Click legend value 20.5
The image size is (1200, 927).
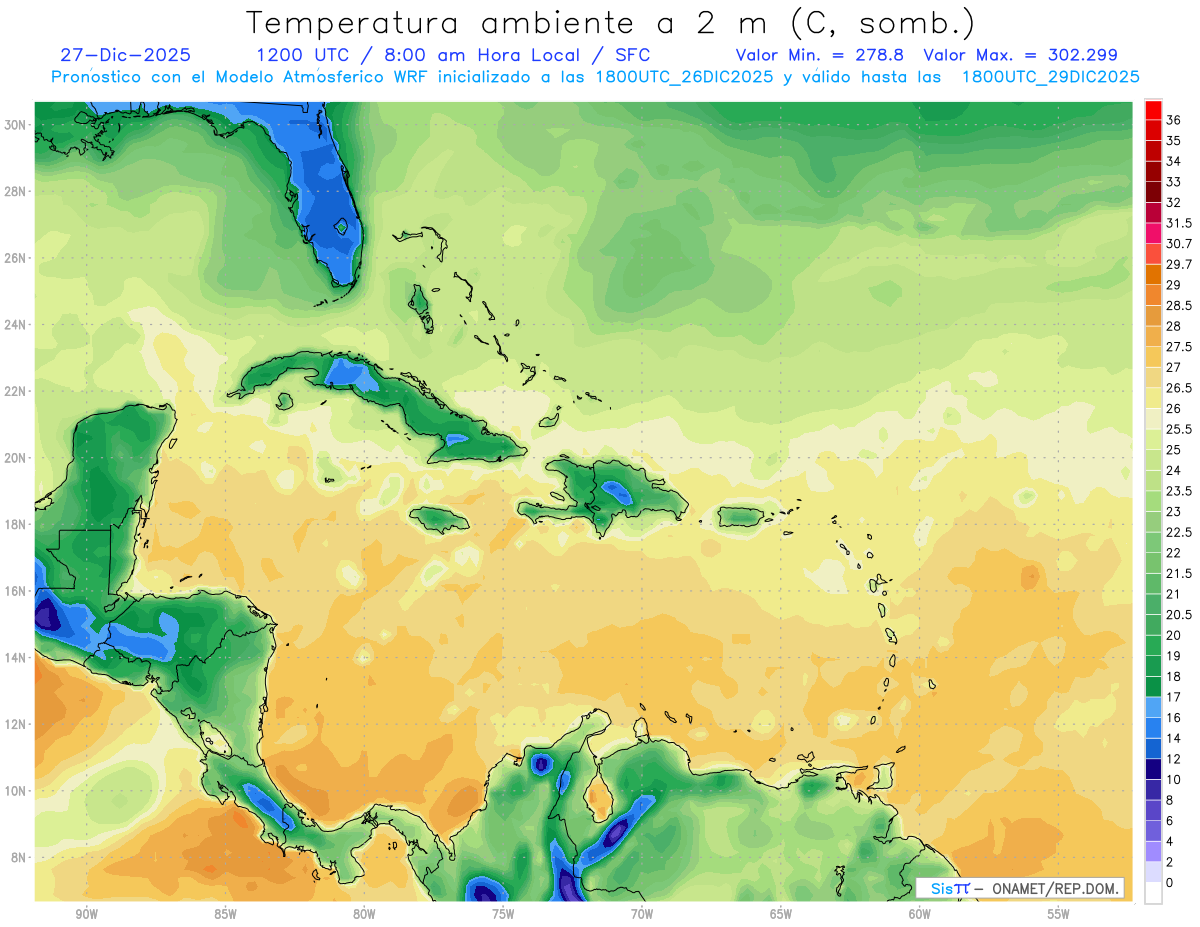tap(1178, 614)
